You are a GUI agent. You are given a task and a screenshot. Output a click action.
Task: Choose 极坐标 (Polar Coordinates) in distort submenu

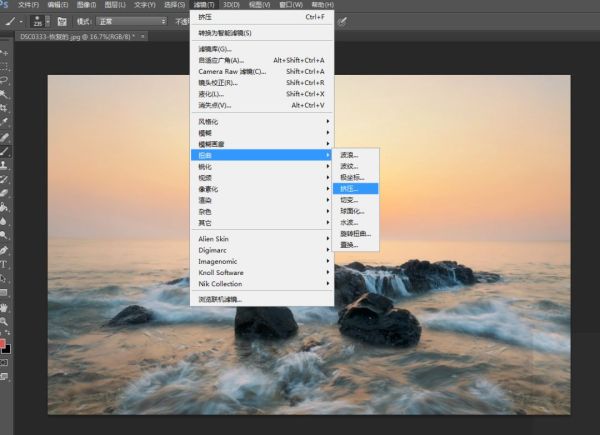[x=355, y=178]
